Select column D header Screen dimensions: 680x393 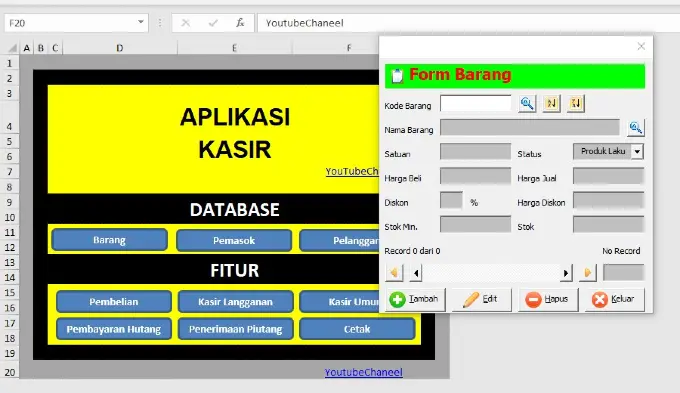pyautogui.click(x=120, y=48)
